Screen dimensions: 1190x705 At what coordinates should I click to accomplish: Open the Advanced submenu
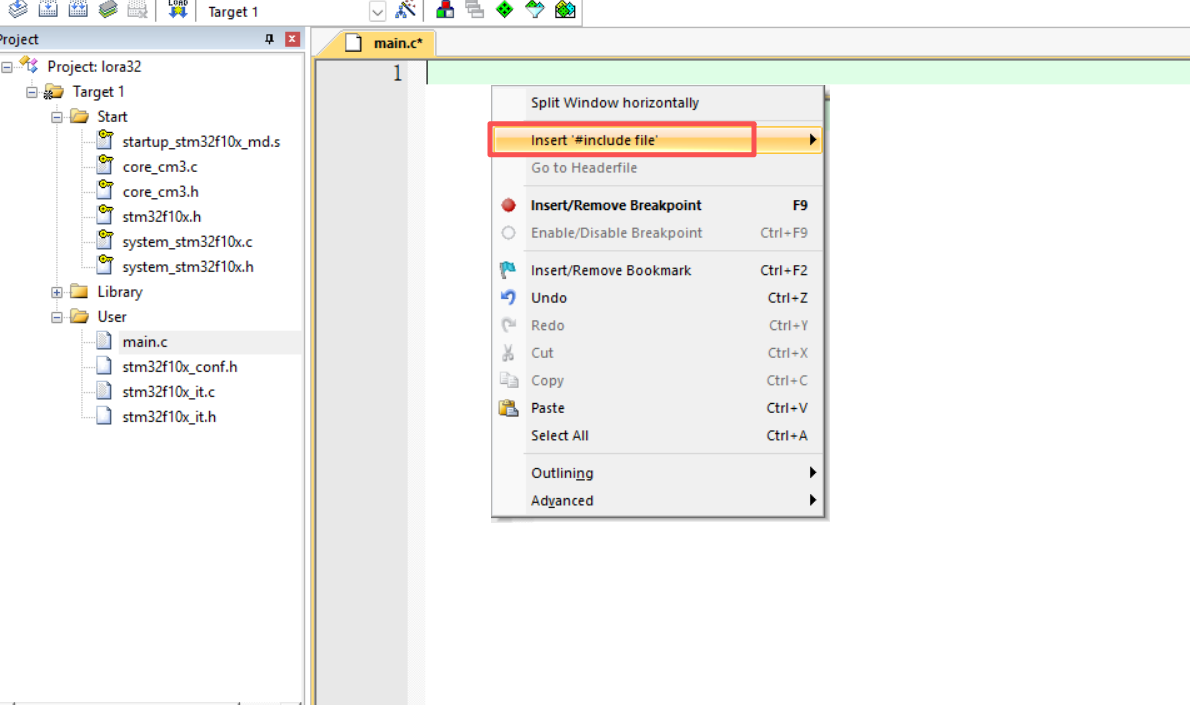pyautogui.click(x=657, y=501)
